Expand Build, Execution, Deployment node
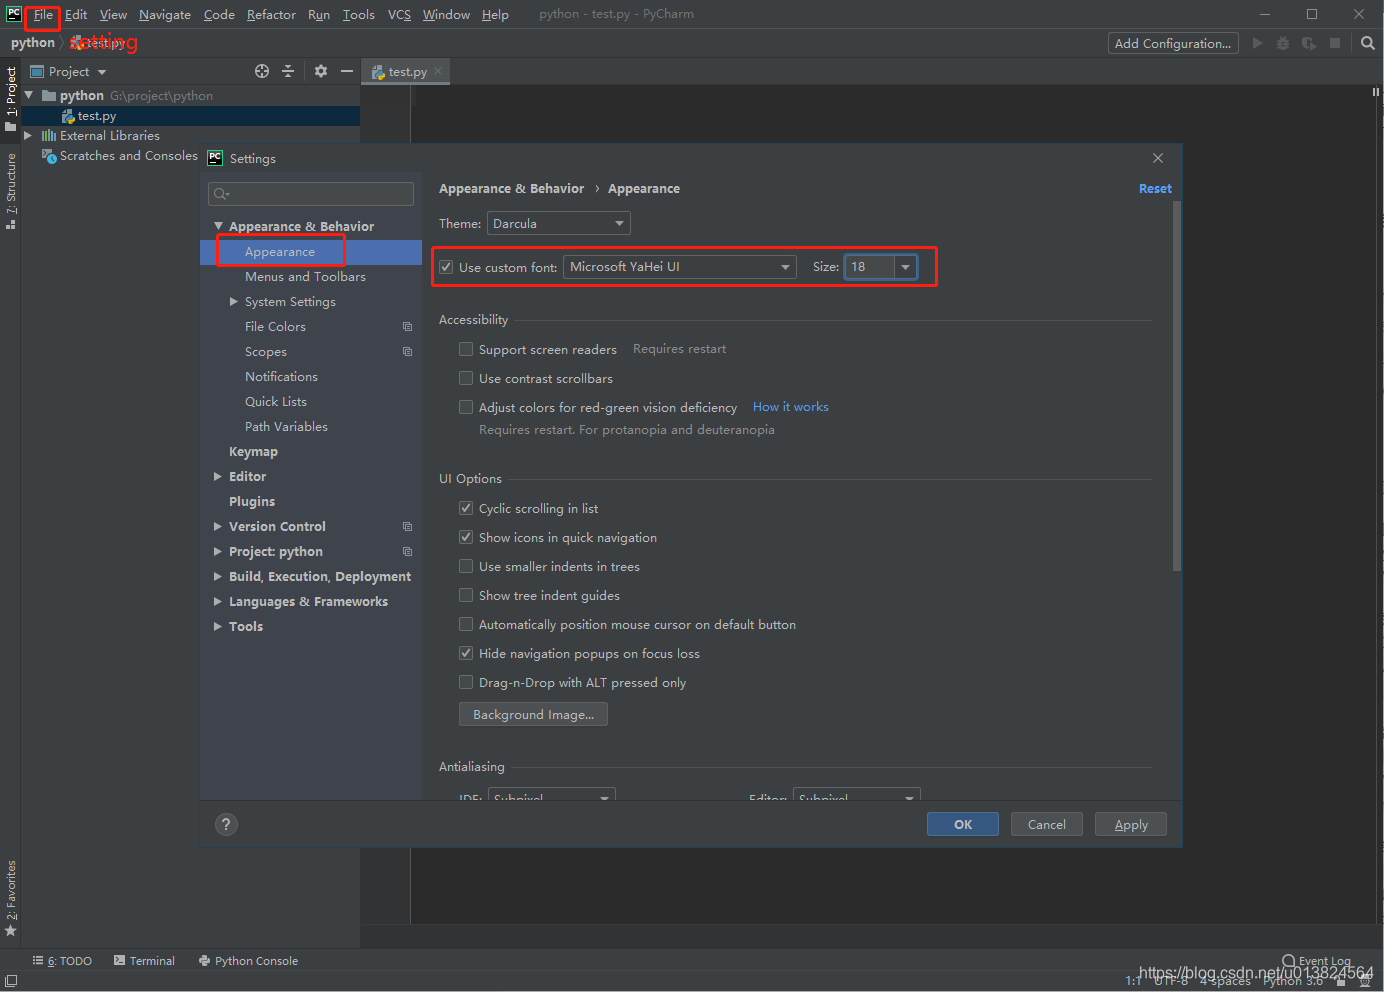This screenshot has height=992, width=1384. point(218,577)
